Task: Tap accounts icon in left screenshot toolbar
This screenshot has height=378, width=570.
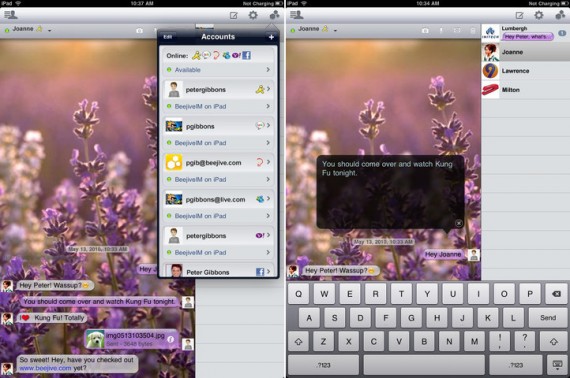Action: (x=274, y=15)
